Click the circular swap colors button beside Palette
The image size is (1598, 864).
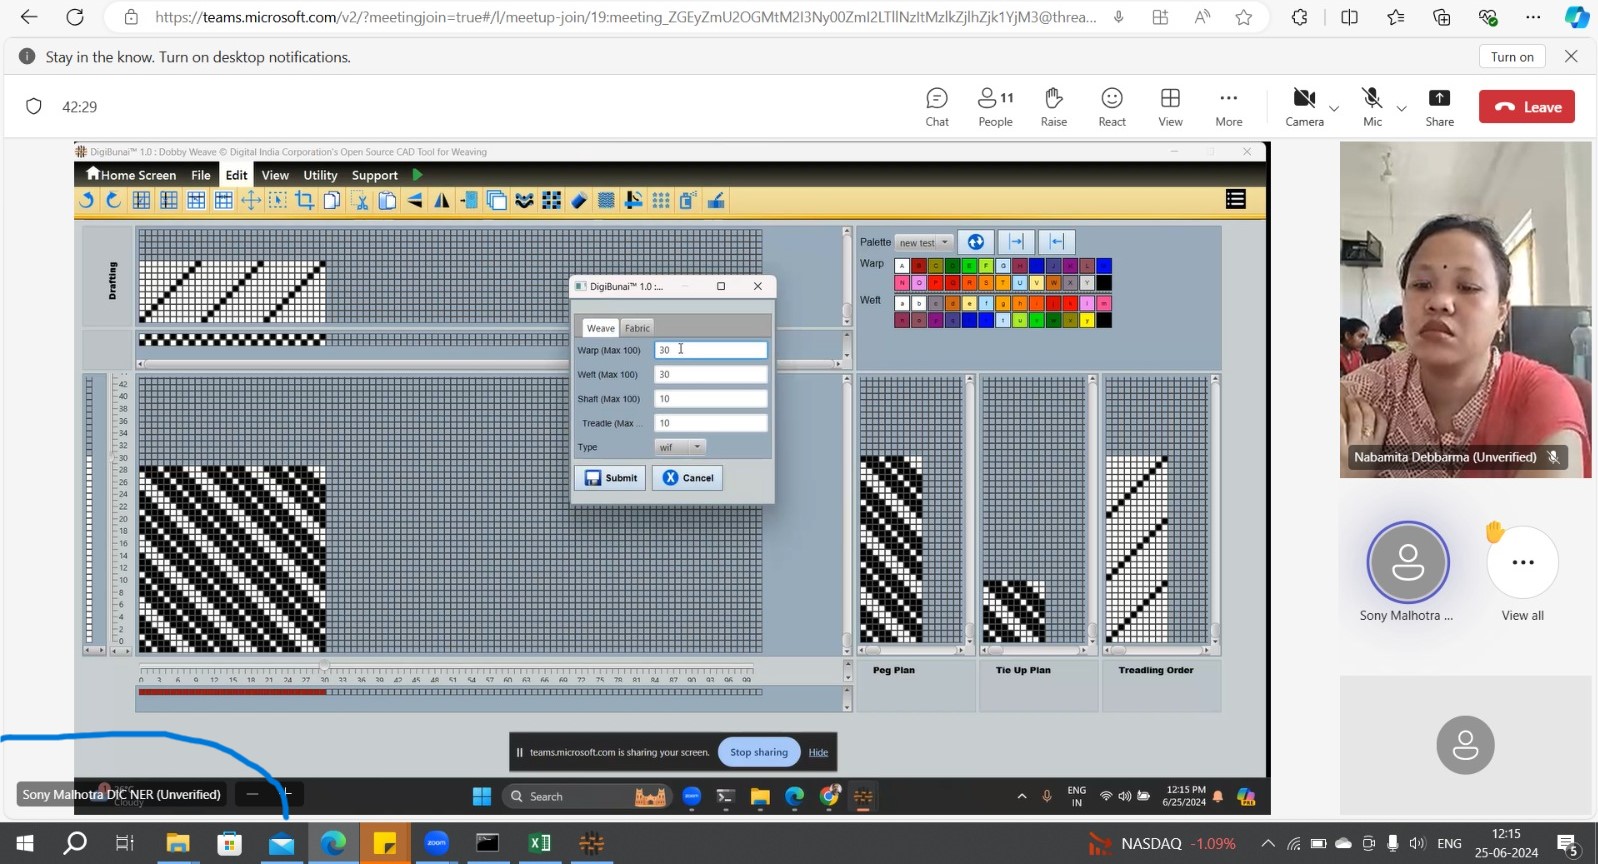976,242
